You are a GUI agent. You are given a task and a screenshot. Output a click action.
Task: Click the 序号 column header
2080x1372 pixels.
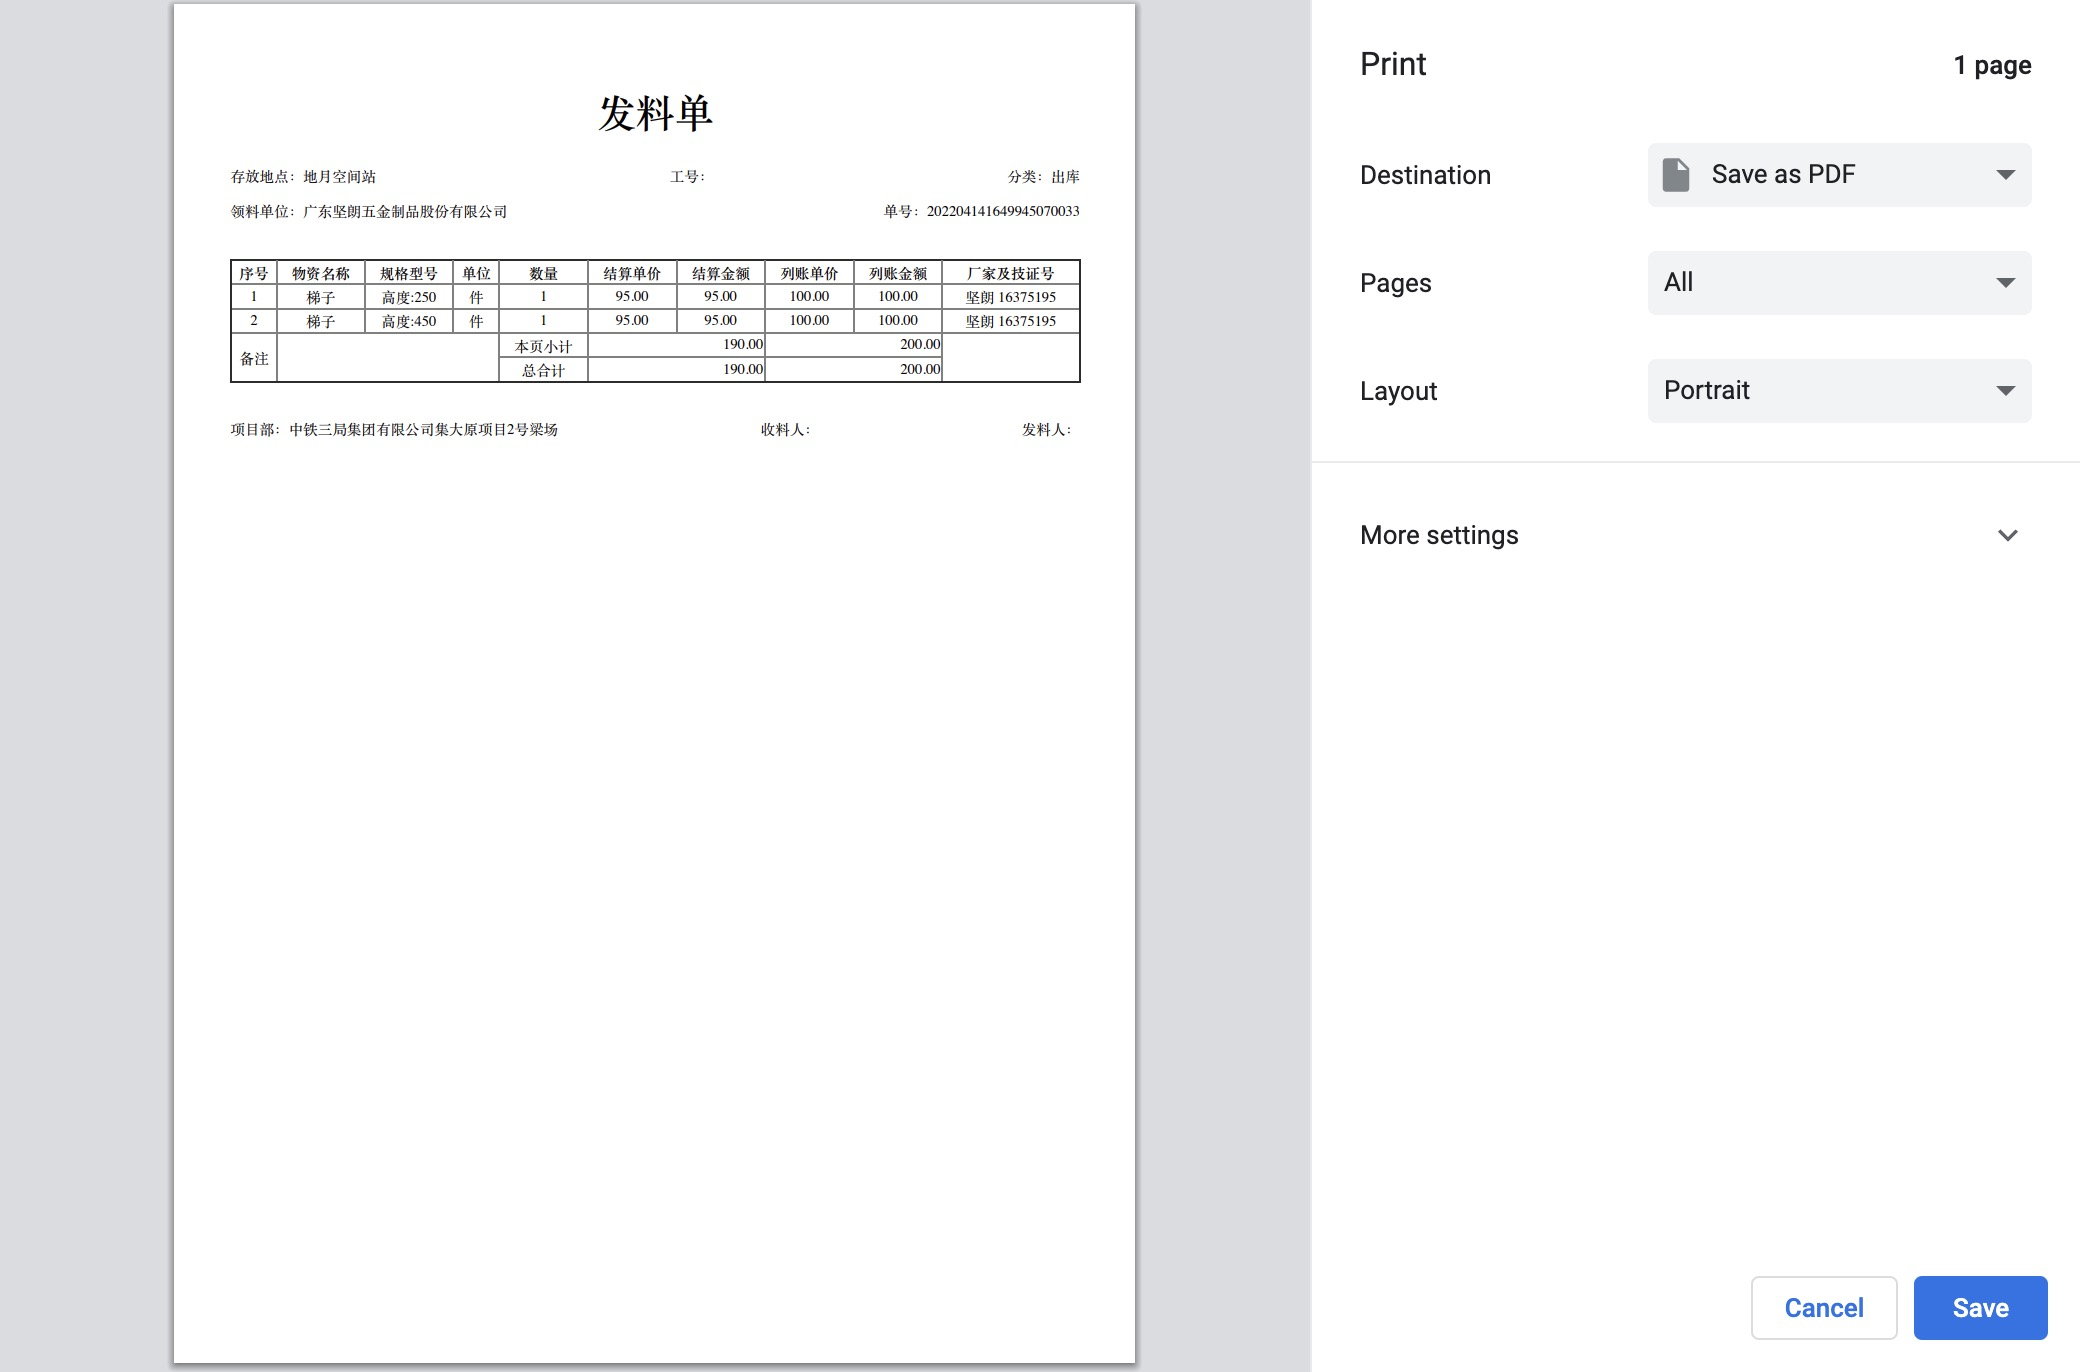pos(254,273)
